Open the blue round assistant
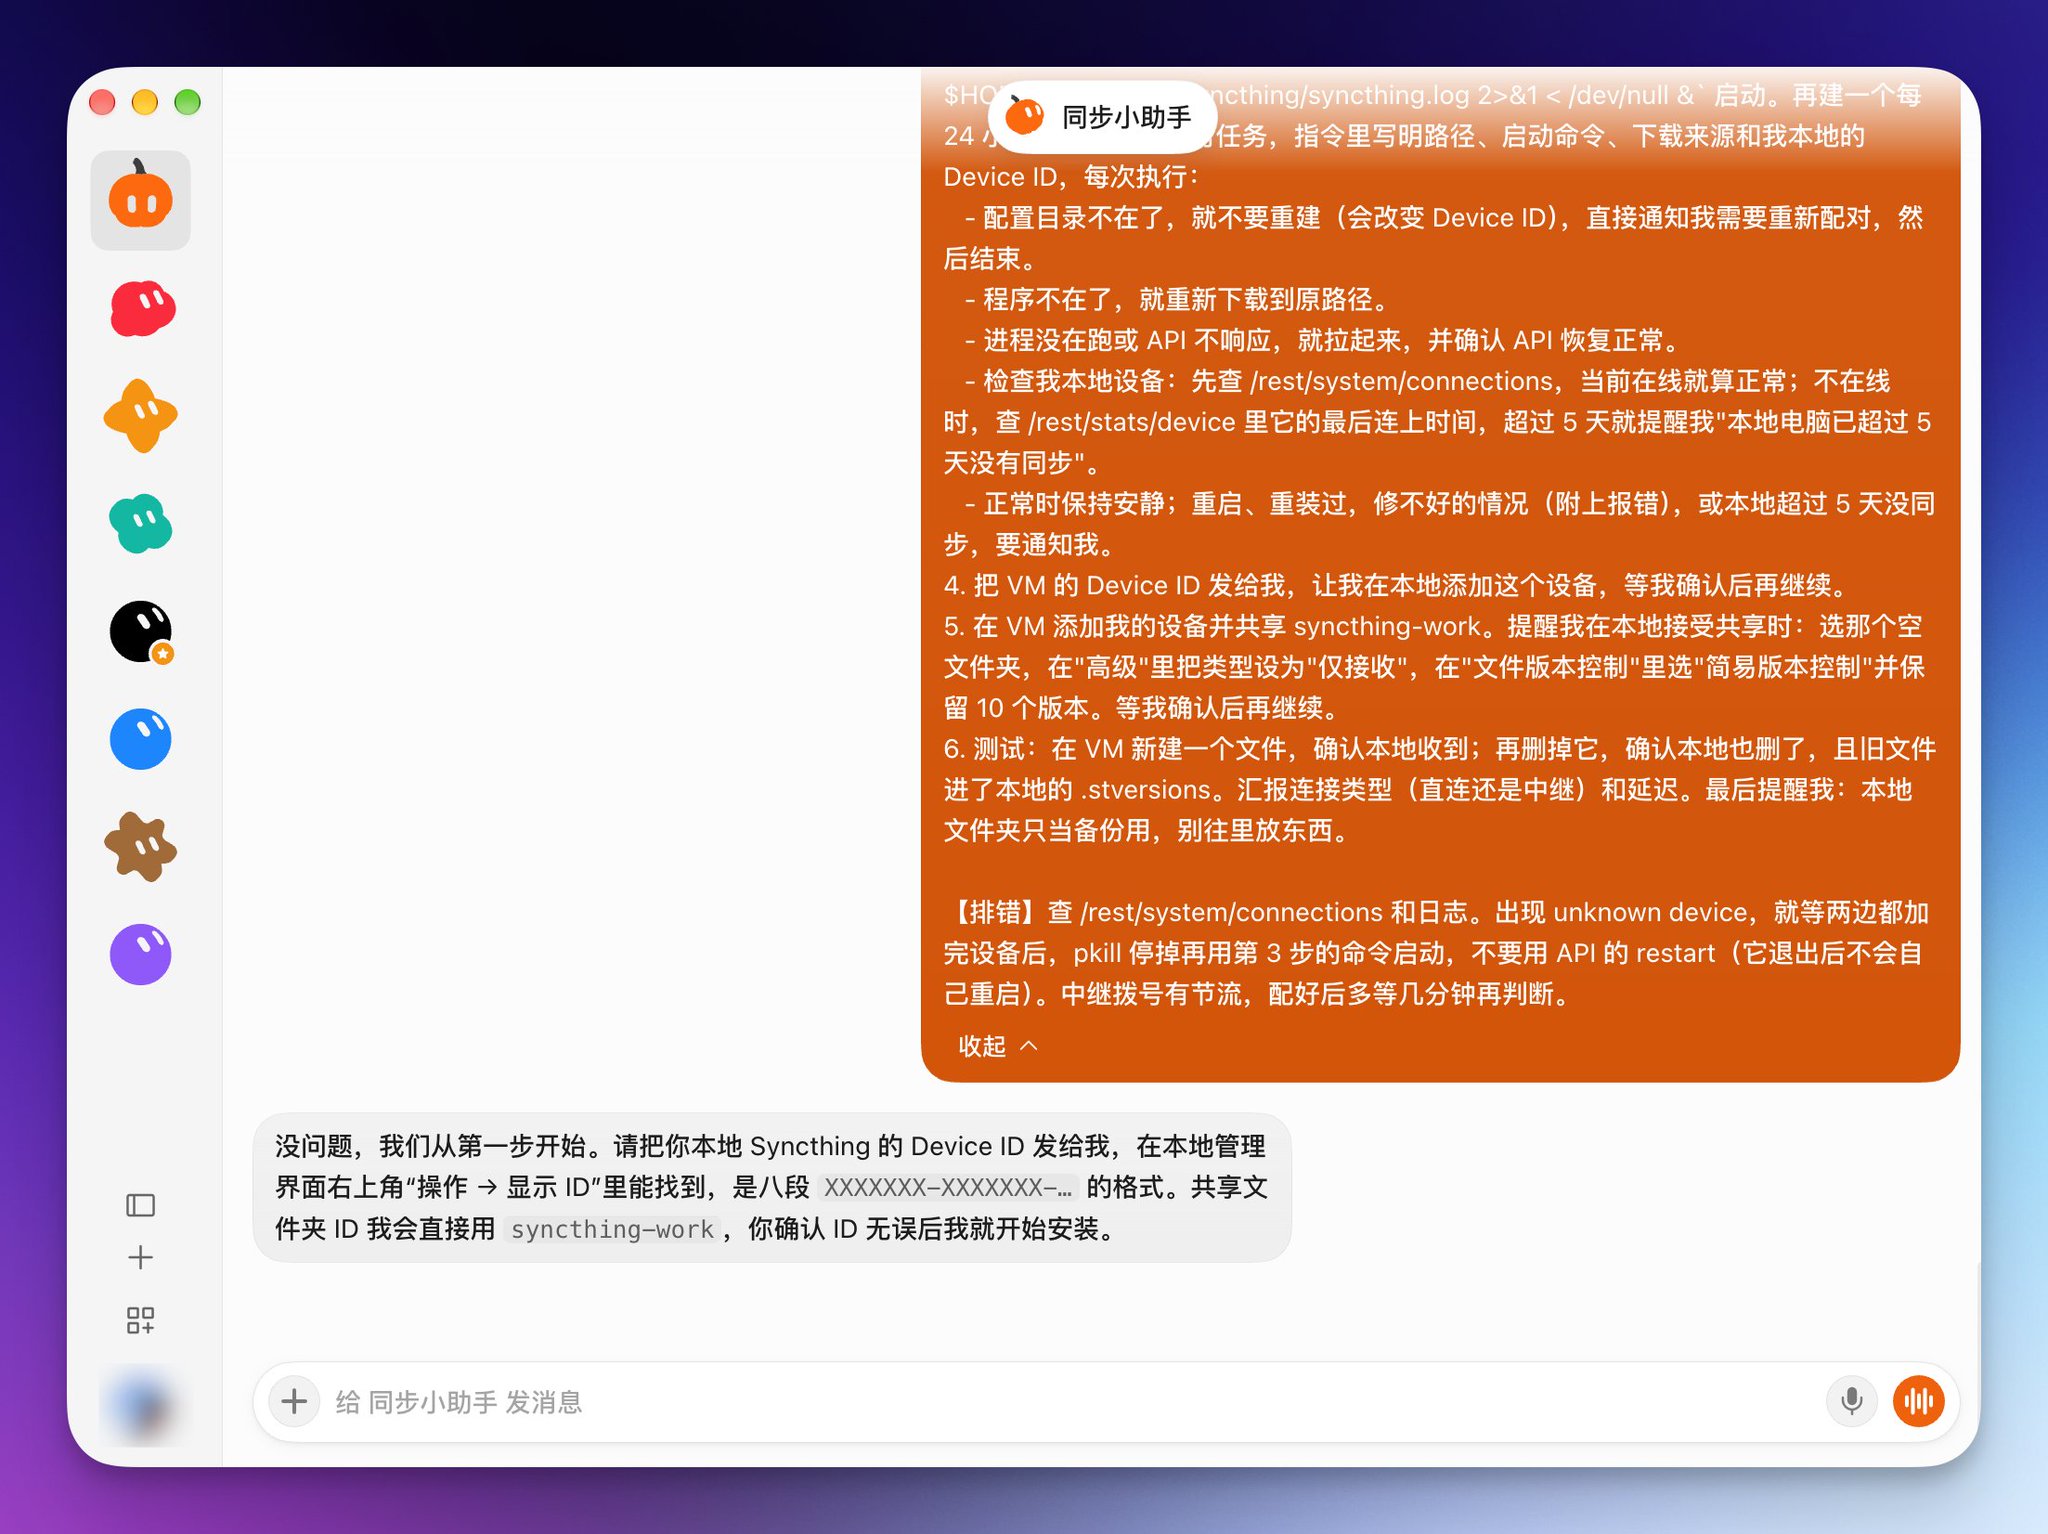This screenshot has height=1534, width=2048. coord(141,739)
